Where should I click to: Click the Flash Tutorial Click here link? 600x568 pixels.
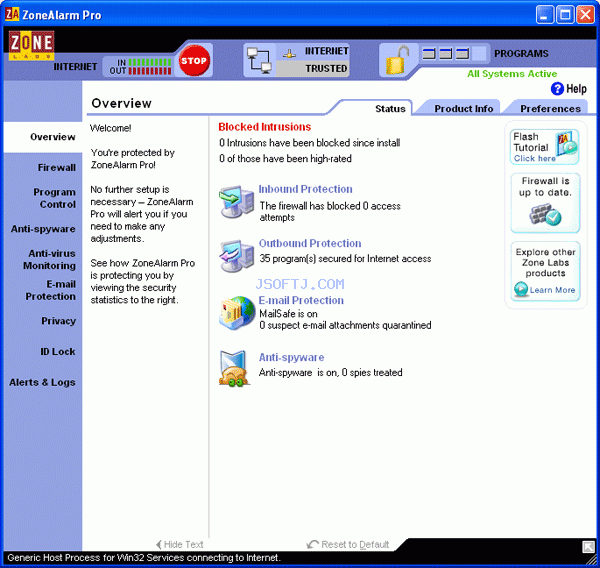tap(534, 158)
